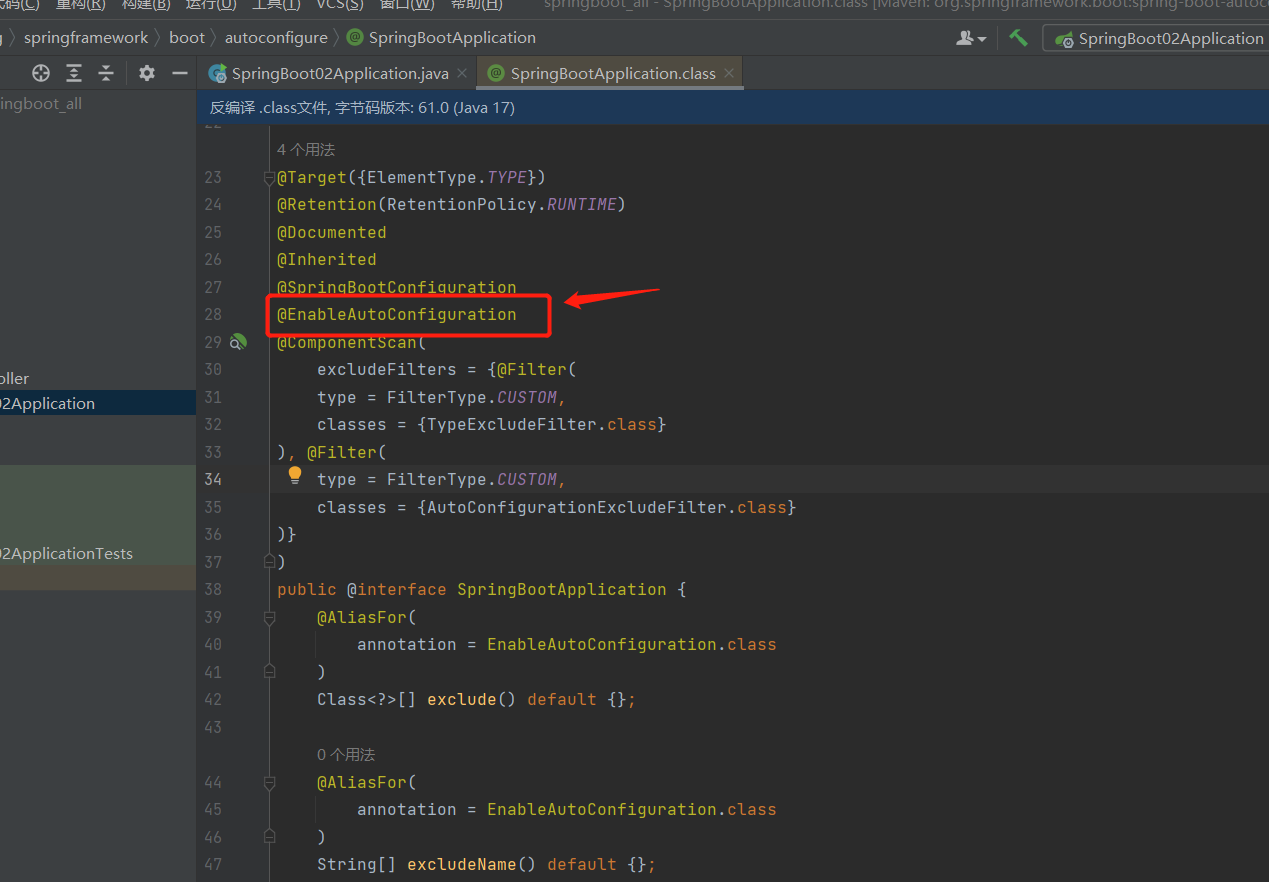Collapse the fold marker on line 39

point(268,618)
